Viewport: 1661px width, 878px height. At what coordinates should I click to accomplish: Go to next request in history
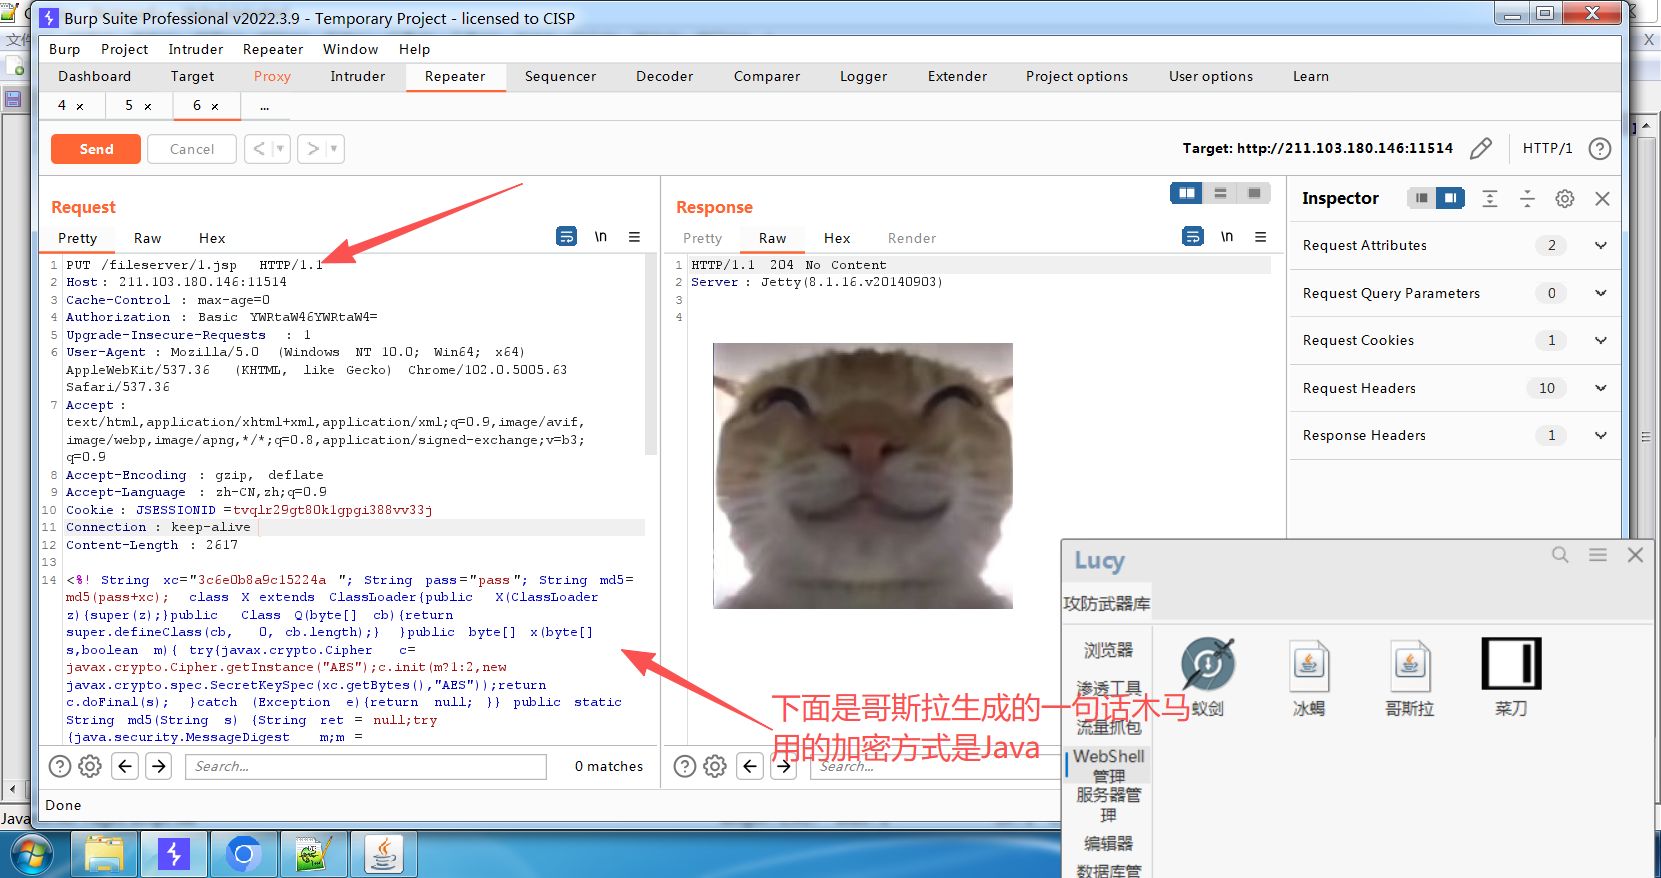(313, 149)
